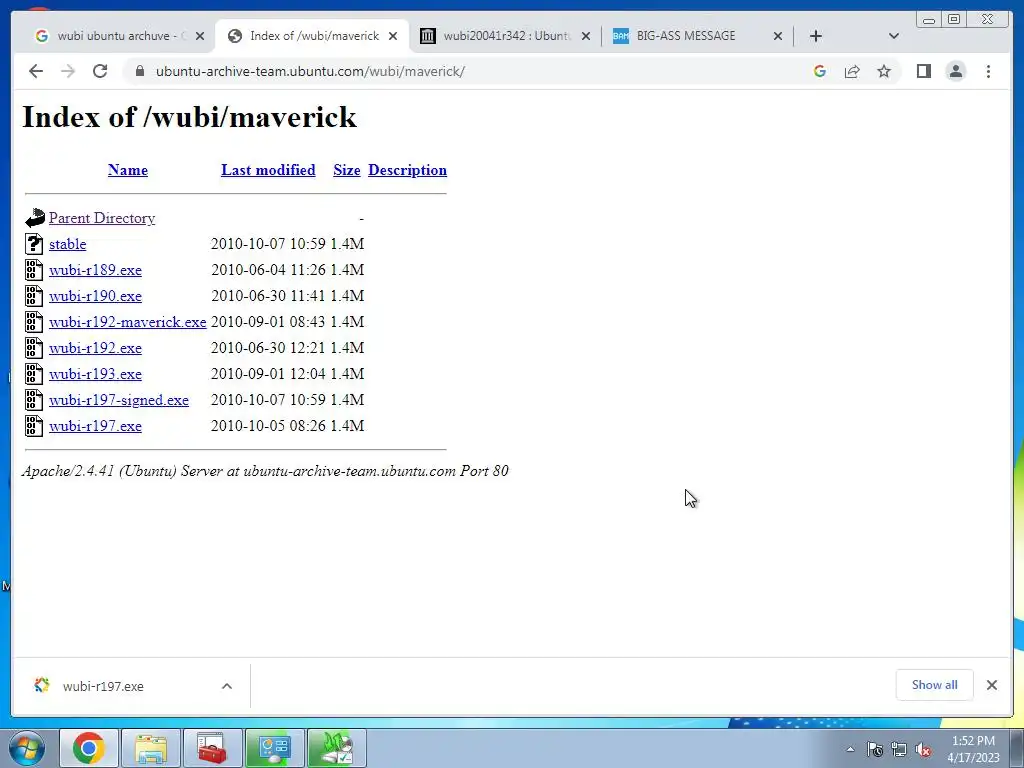Click the binary icon beside wubi-r193.exe
This screenshot has height=768, width=1024.
(34, 374)
